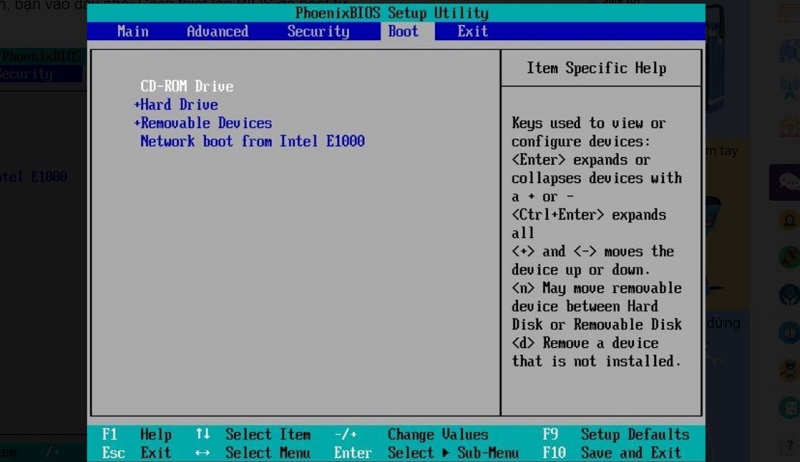Expand the Hard Drive plus sign

137,105
